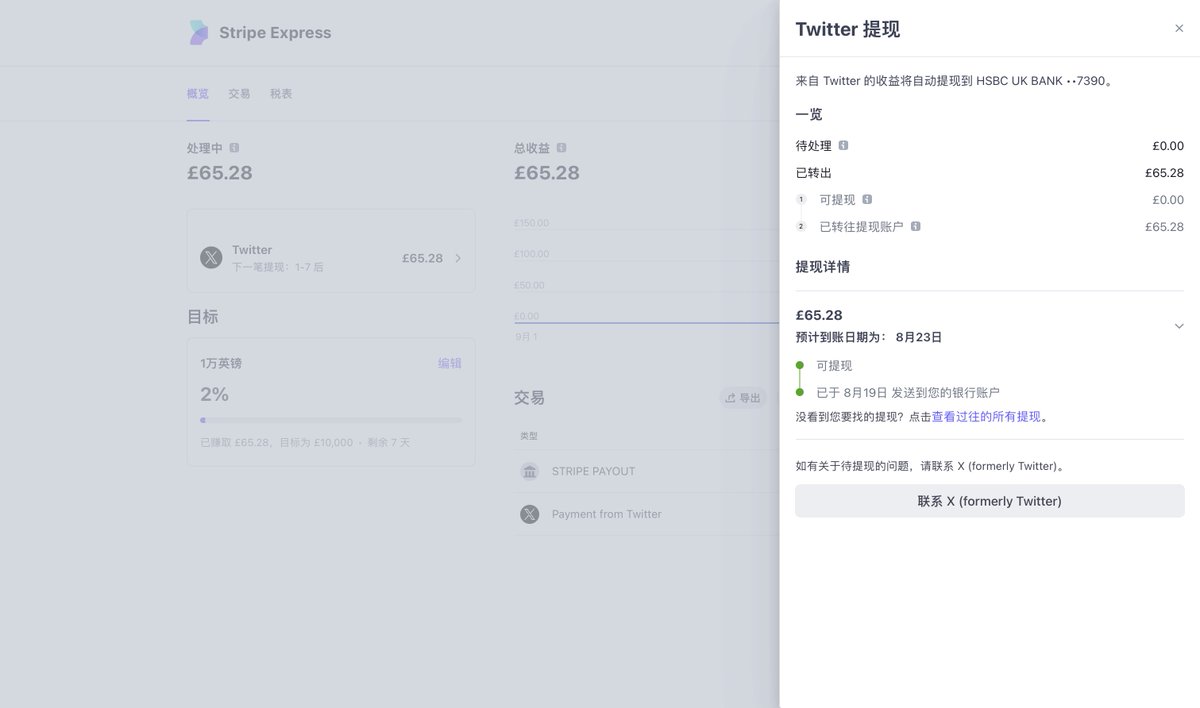Click the 导出 export button
The image size is (1200, 708).
[x=743, y=398]
